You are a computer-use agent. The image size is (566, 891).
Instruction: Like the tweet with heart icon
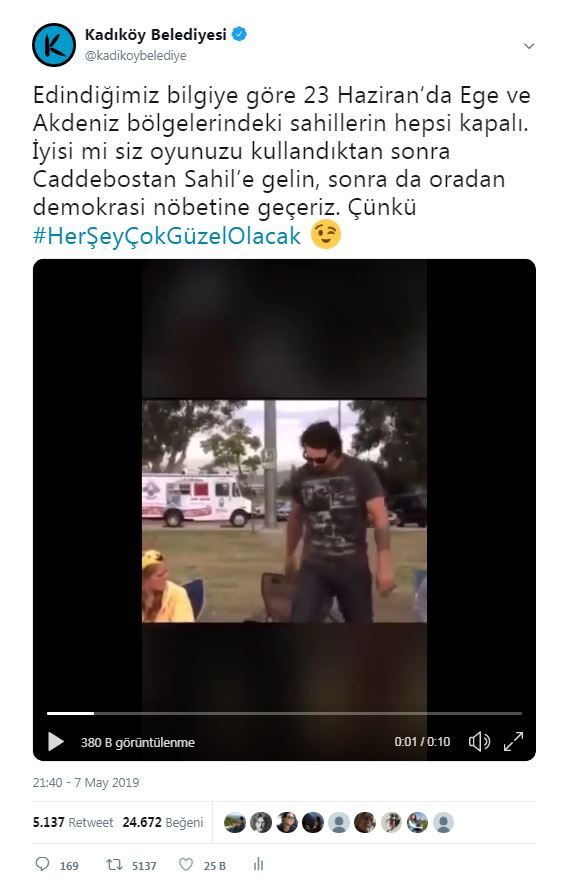pyautogui.click(x=186, y=864)
